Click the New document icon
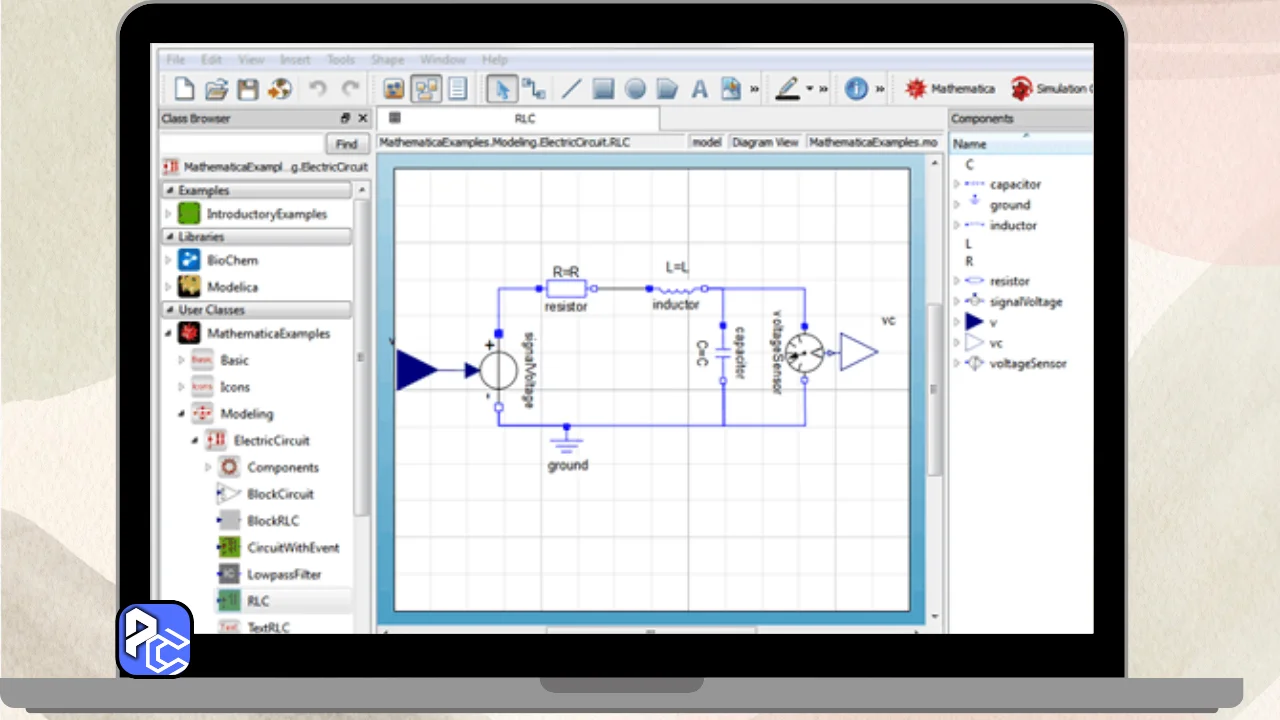 (184, 89)
